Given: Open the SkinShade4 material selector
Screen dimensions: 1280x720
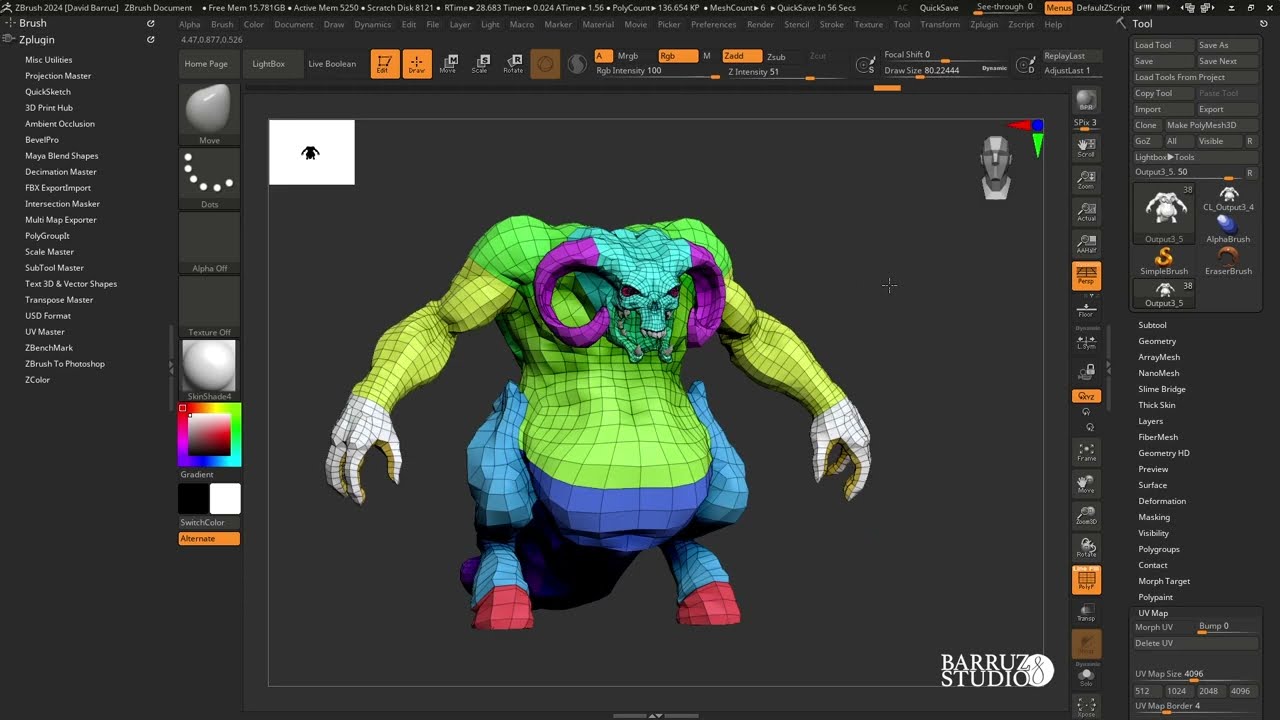Looking at the screenshot, I should 209,370.
